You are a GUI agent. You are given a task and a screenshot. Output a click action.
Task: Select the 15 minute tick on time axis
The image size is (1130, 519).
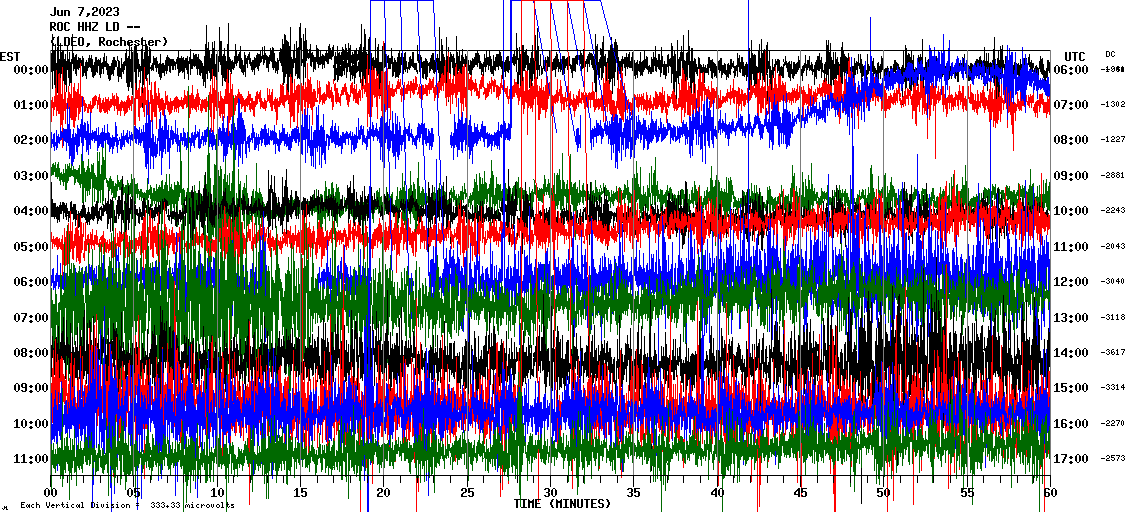301,493
